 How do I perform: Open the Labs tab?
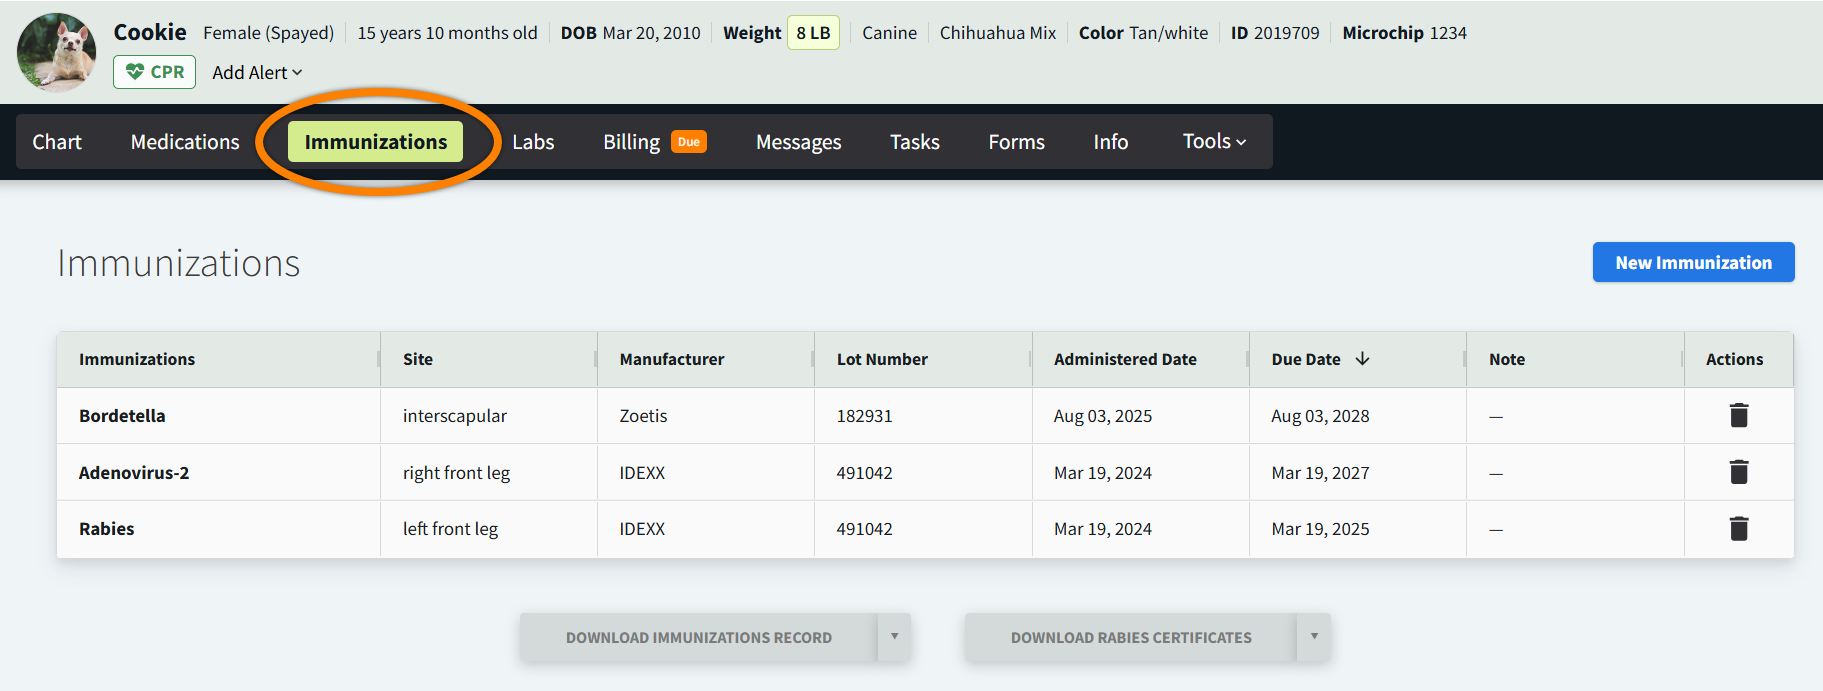point(533,142)
